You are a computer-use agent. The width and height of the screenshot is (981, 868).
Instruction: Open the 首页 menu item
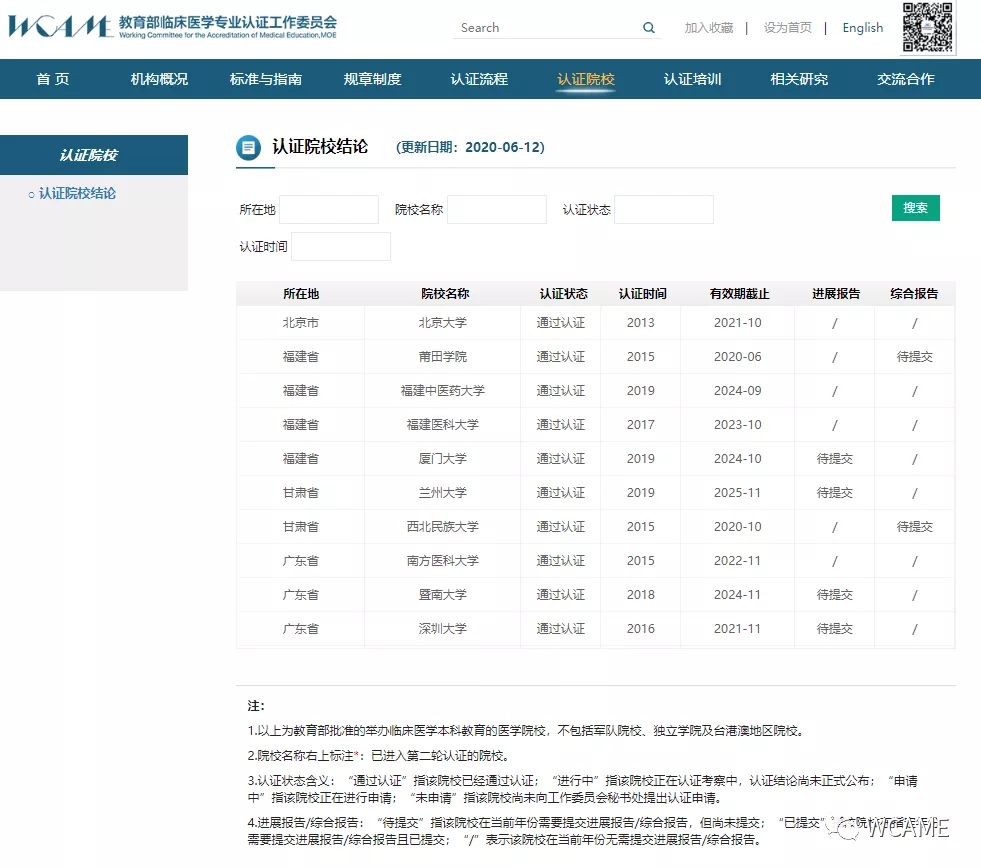coord(53,79)
